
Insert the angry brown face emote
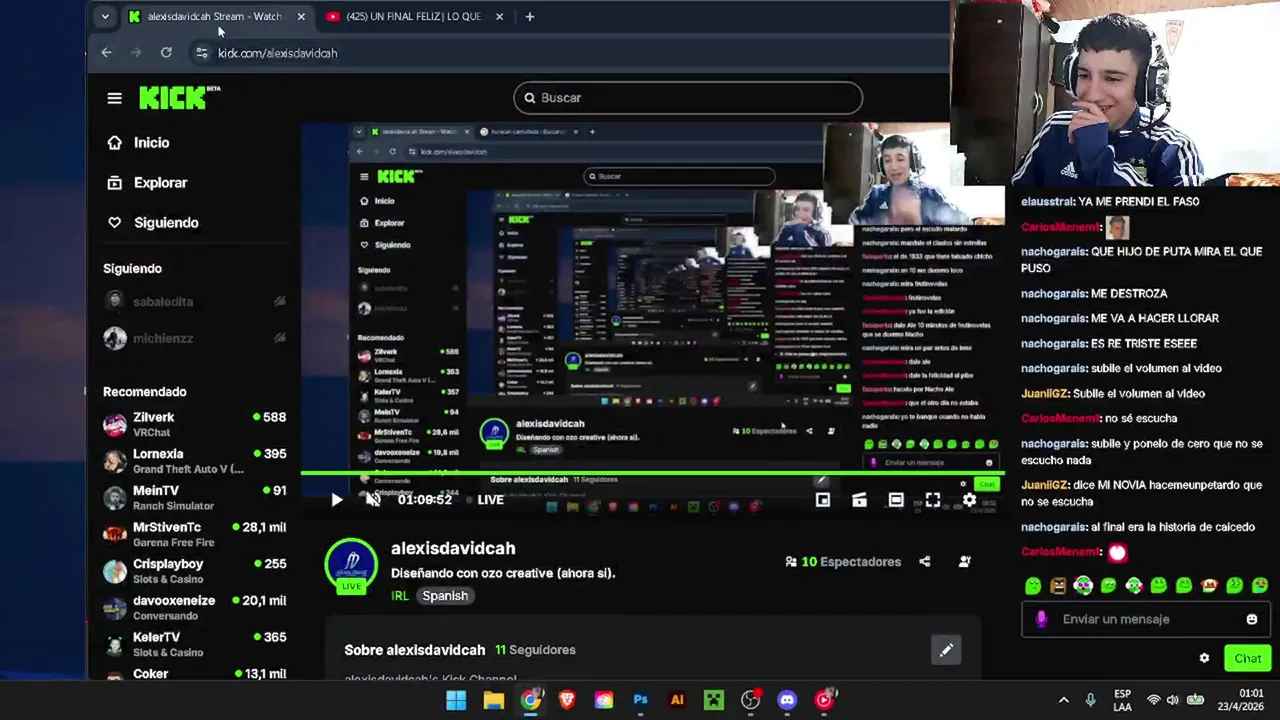point(1058,586)
